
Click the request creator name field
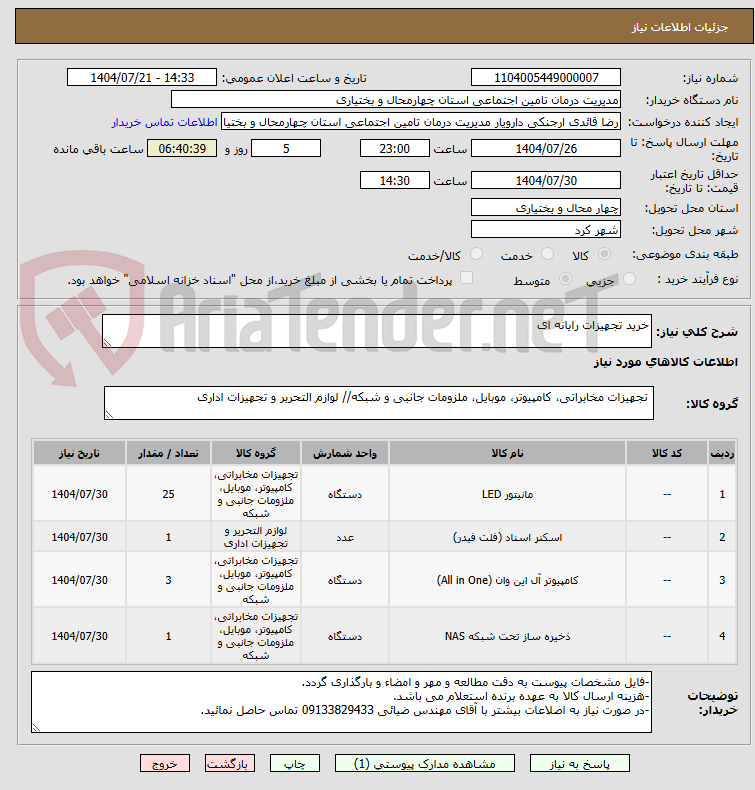coord(421,122)
